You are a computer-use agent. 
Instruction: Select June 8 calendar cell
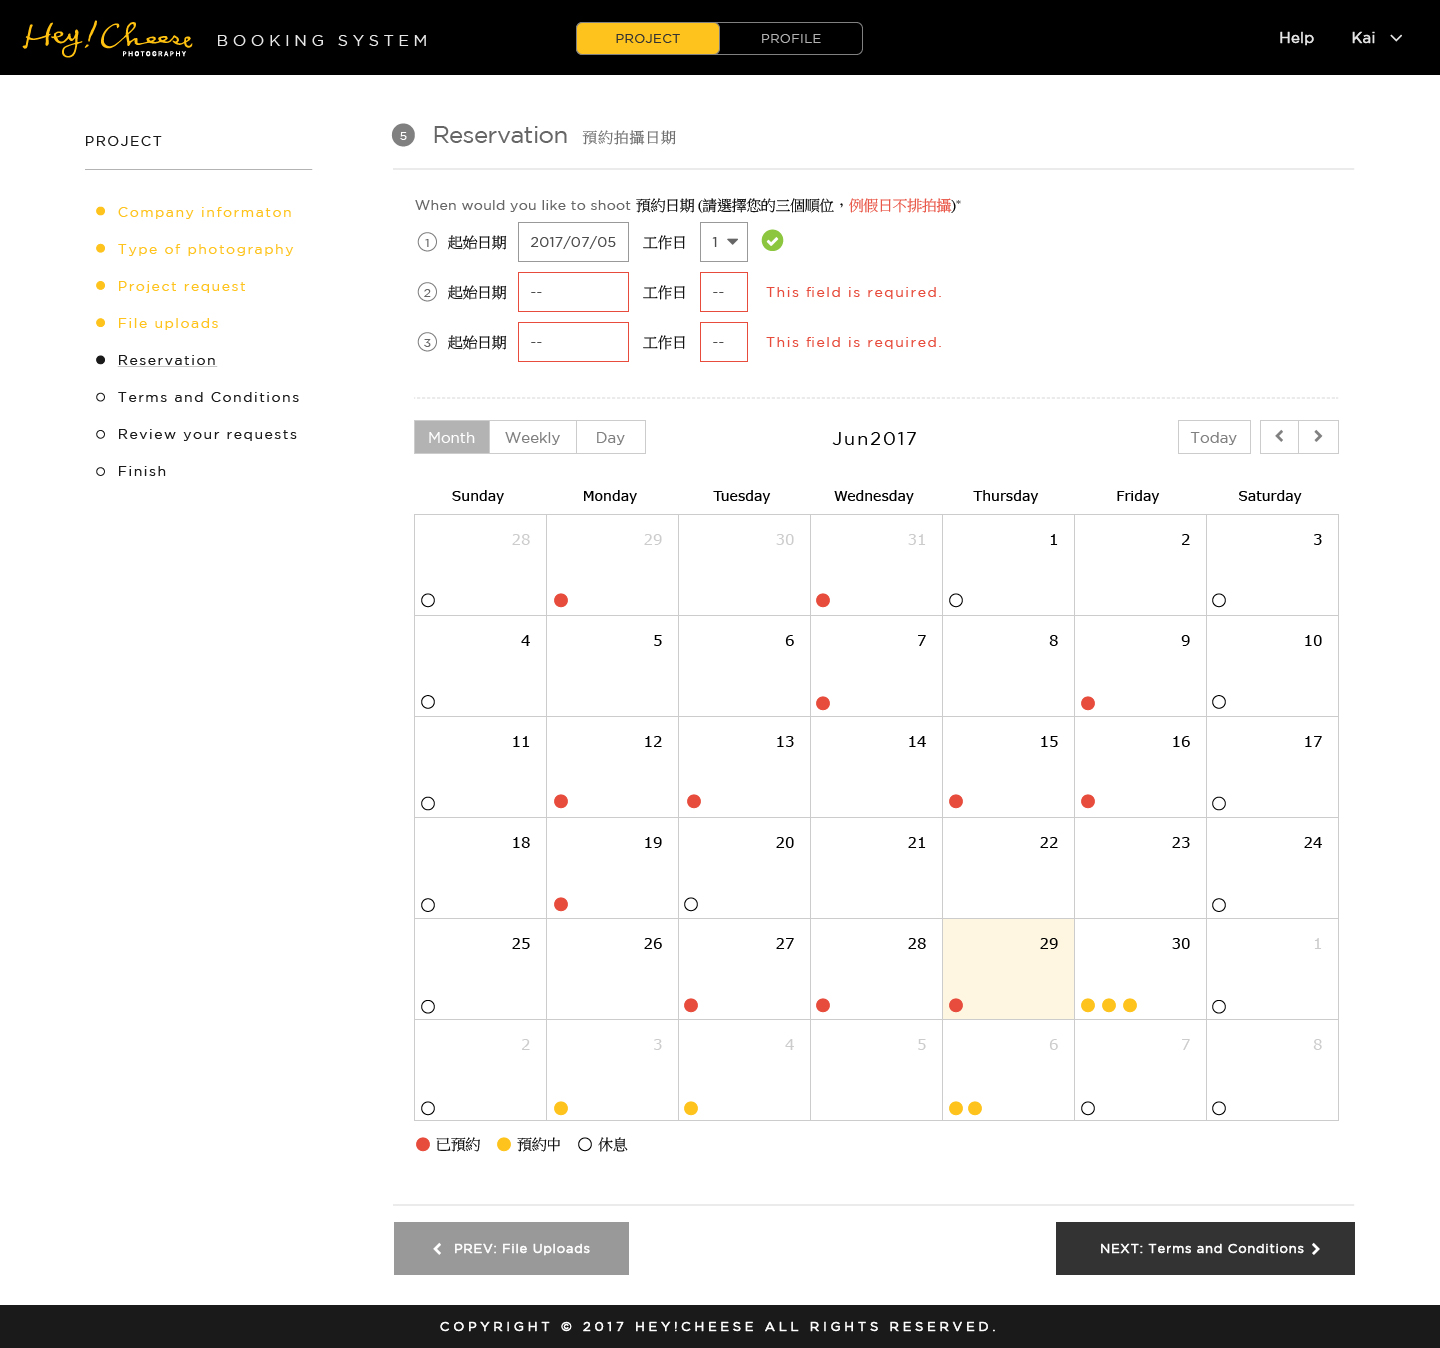1008,666
